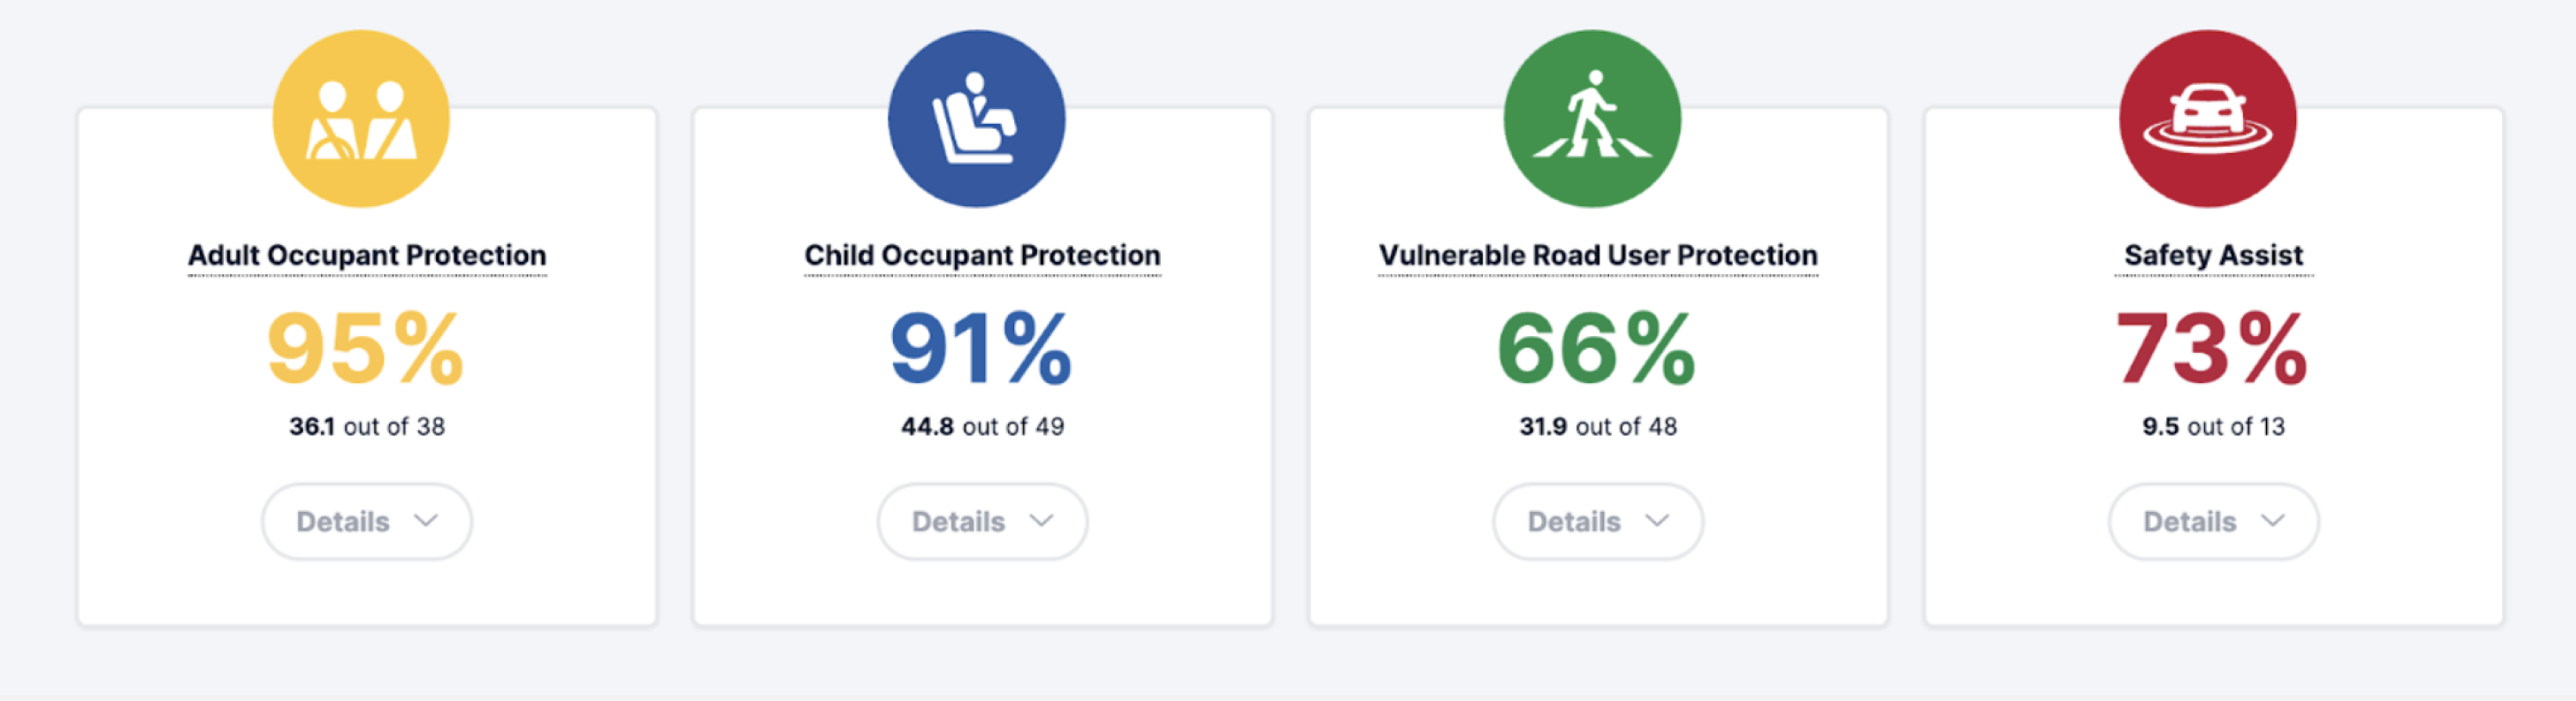Open the Vulnerable Road User Protection heading

pyautogui.click(x=1598, y=256)
